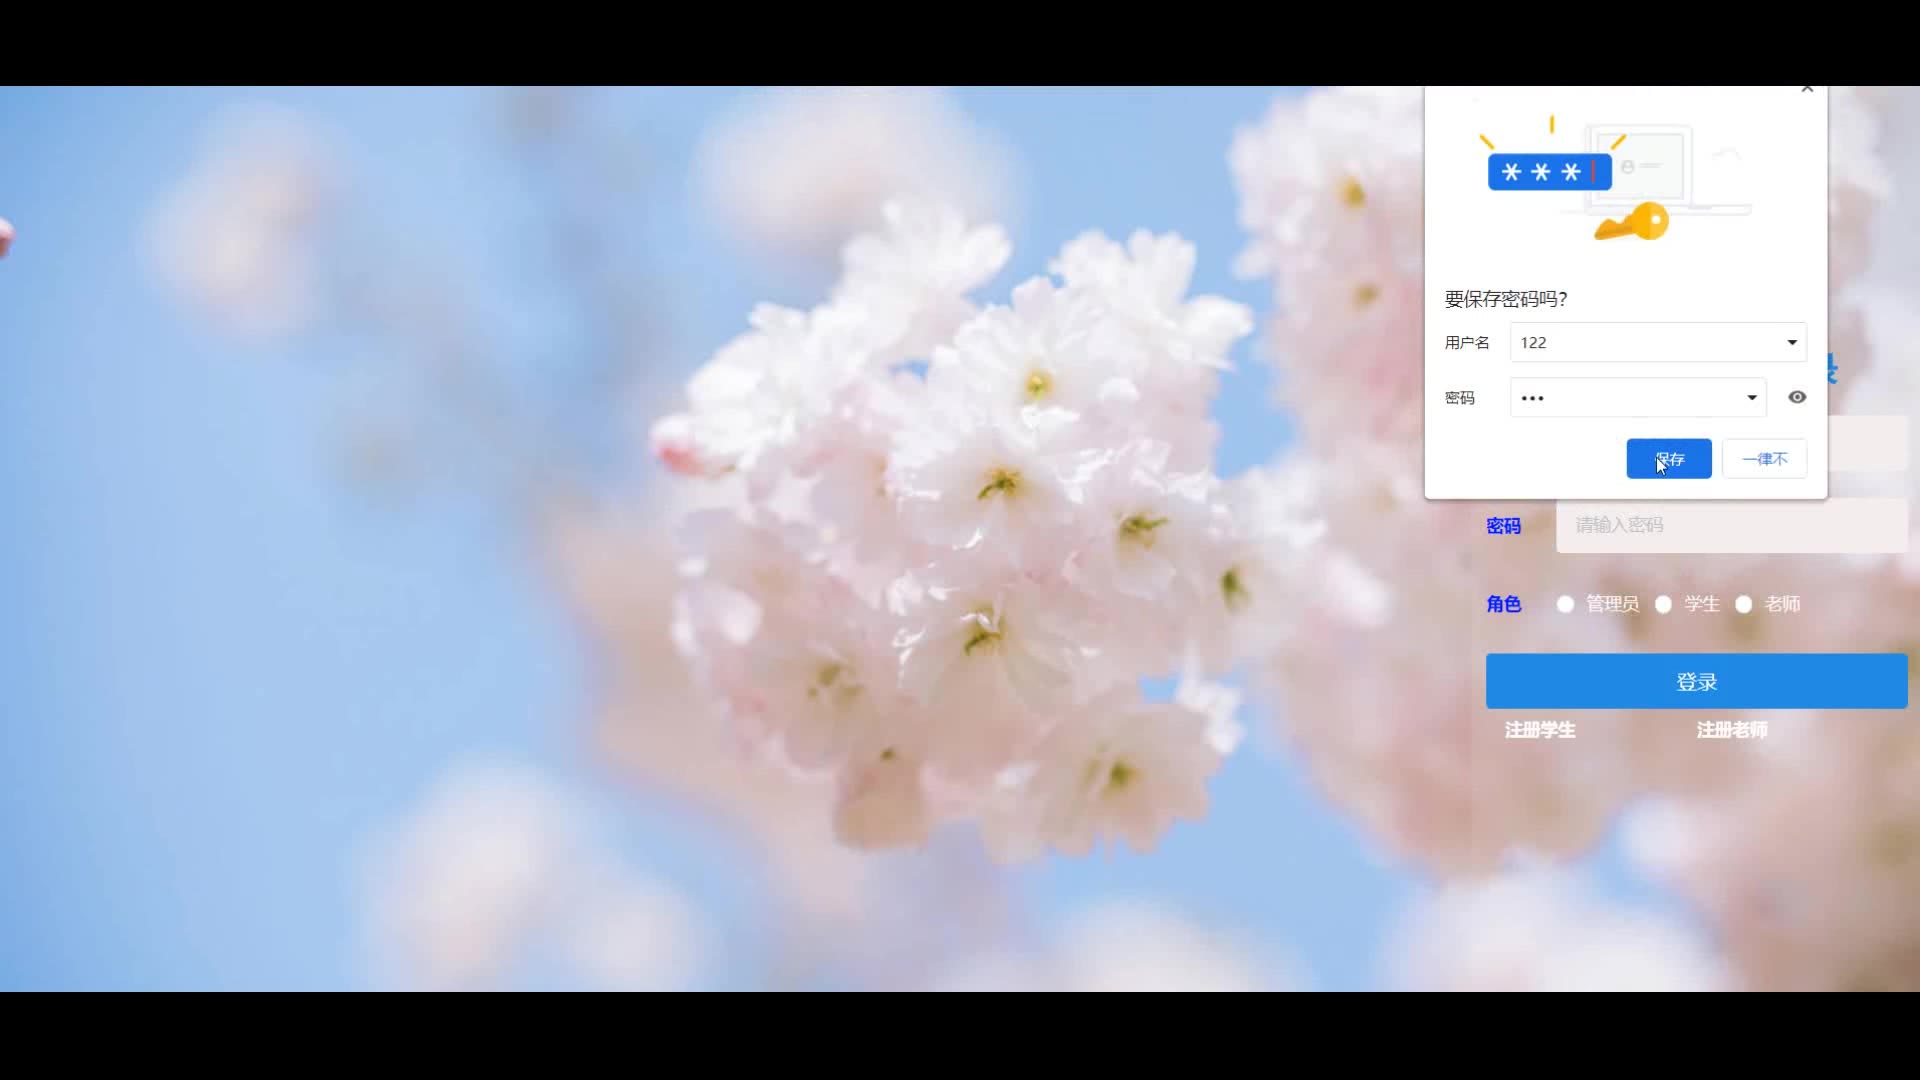Screen dimensions: 1920x1080
Task: Focus the 请输入密码 password input field
Action: pyautogui.click(x=1730, y=525)
